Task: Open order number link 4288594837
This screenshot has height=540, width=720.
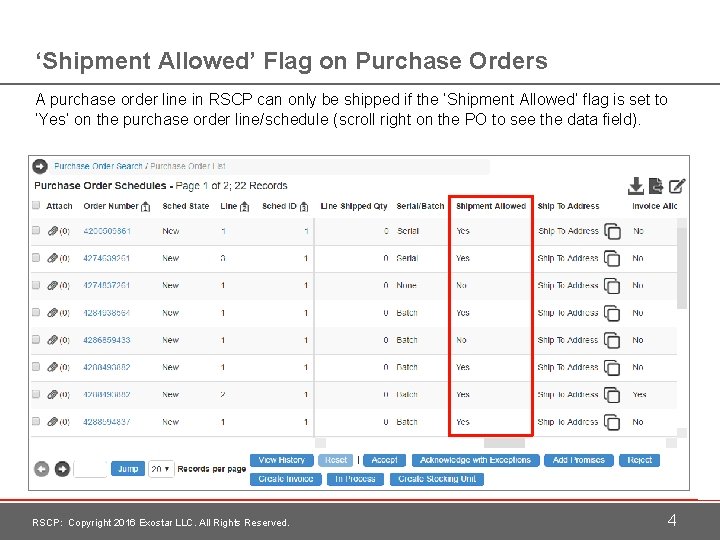Action: click(x=107, y=422)
